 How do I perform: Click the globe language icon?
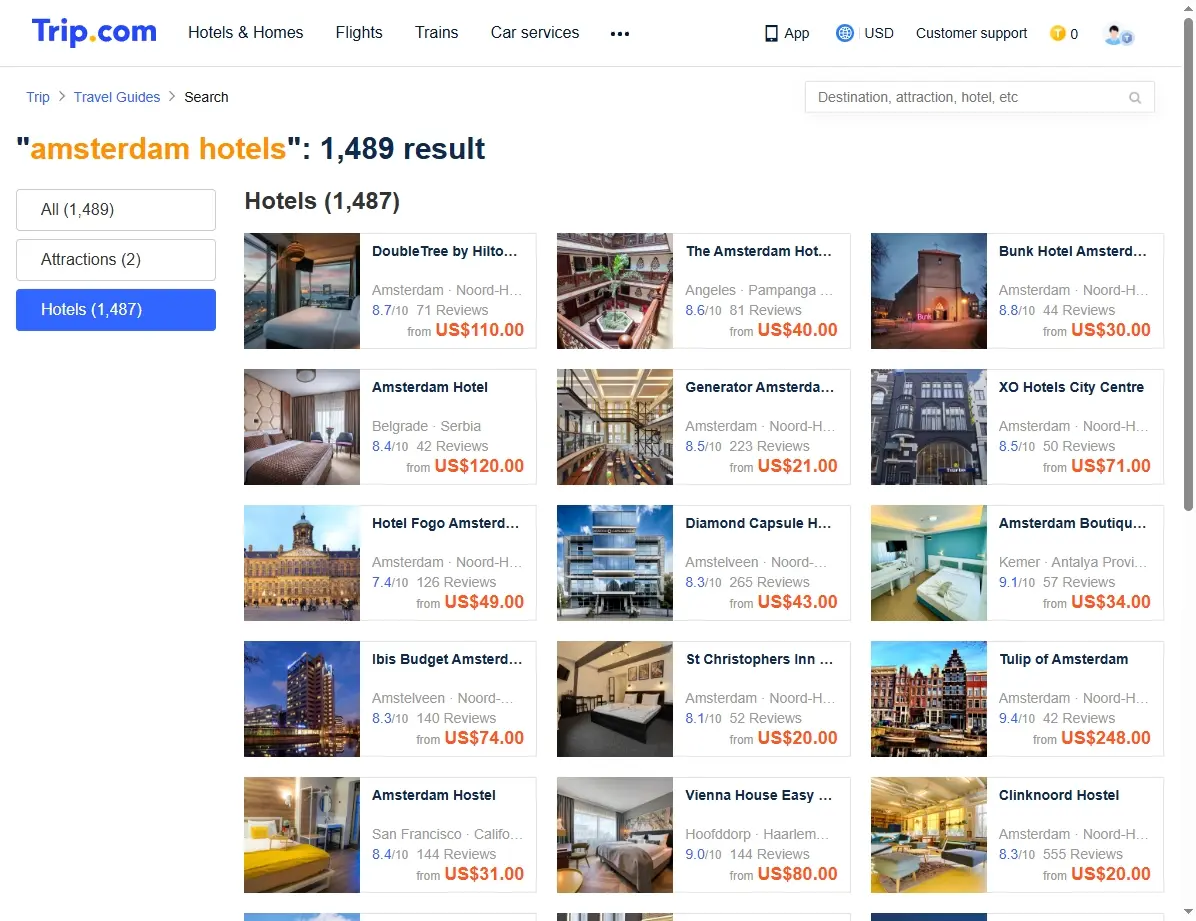coord(844,33)
